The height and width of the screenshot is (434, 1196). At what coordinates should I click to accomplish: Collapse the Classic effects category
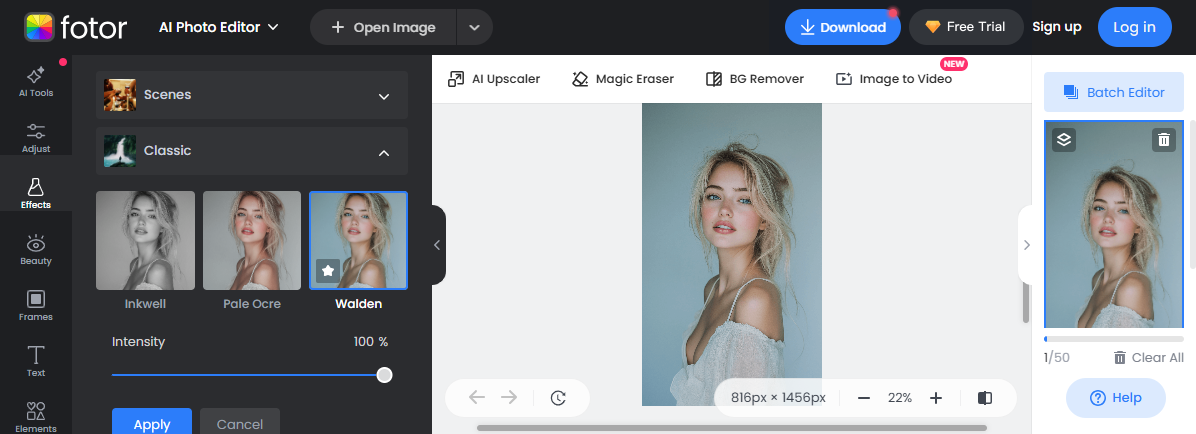(252, 151)
